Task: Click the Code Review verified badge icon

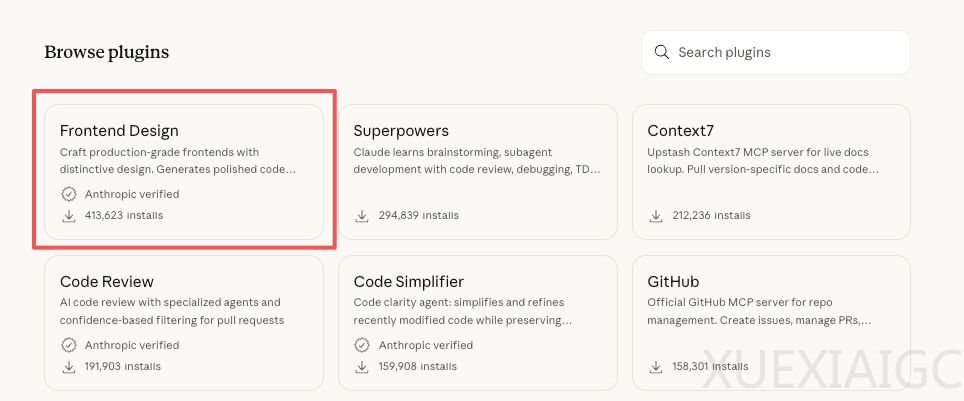Action: pos(69,345)
